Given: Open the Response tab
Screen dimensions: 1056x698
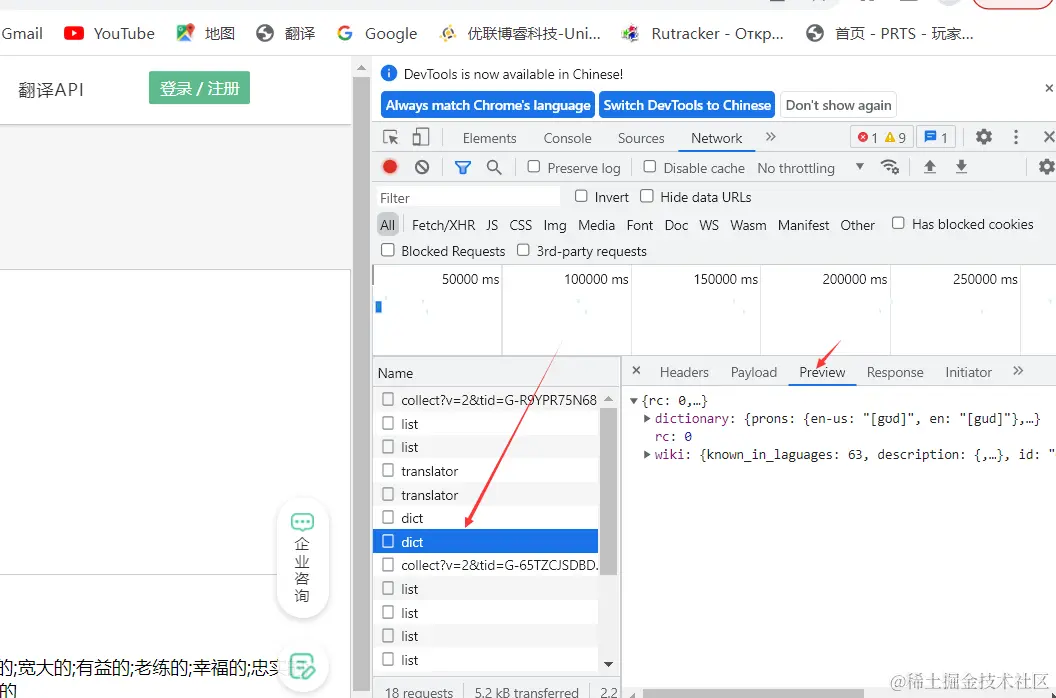Looking at the screenshot, I should click(x=895, y=372).
